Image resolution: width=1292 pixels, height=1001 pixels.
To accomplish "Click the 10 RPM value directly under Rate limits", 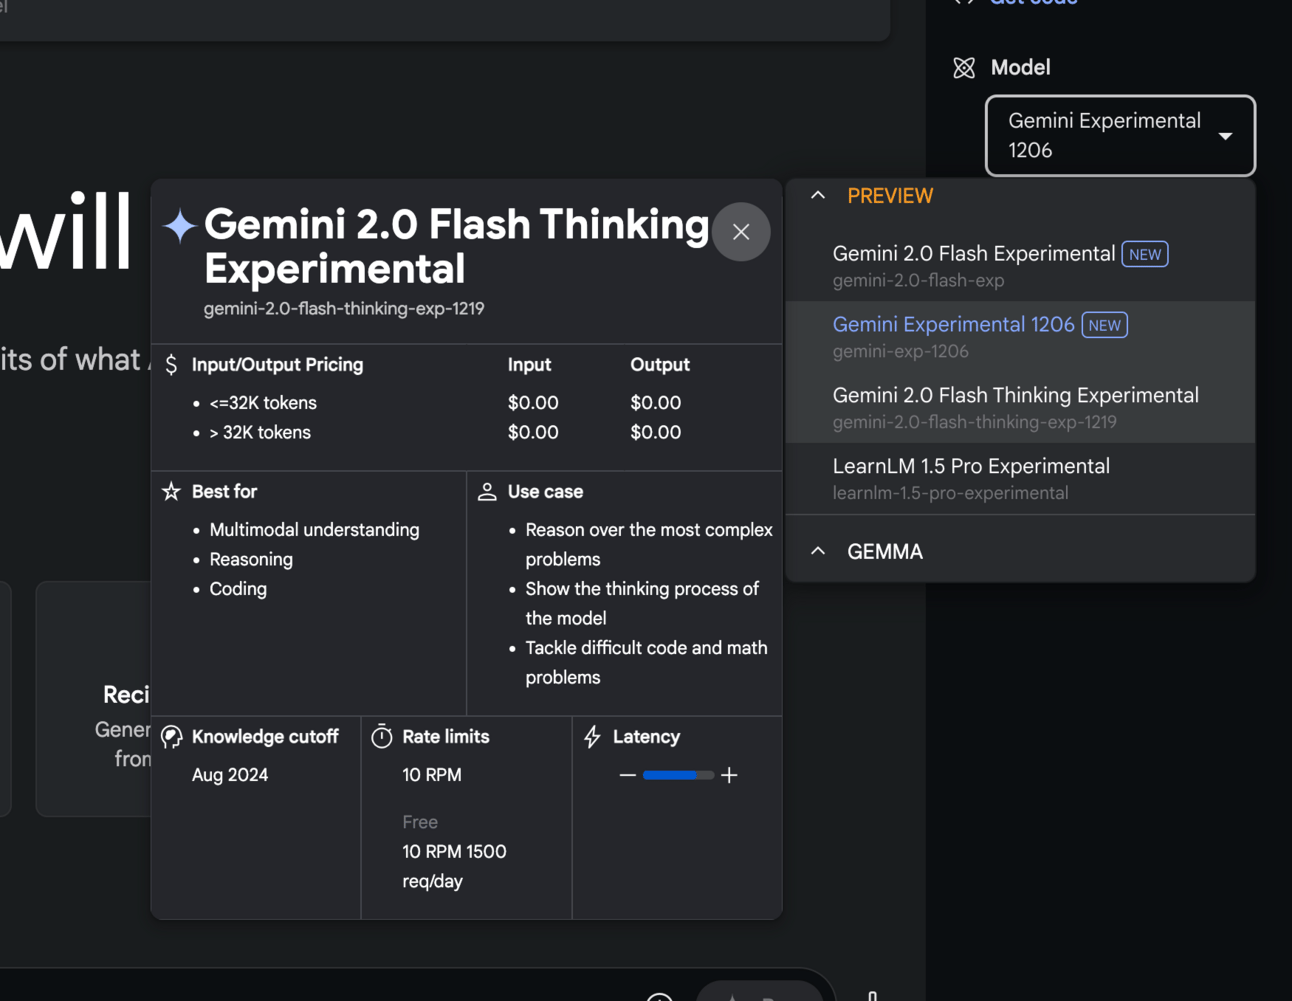I will [x=432, y=775].
